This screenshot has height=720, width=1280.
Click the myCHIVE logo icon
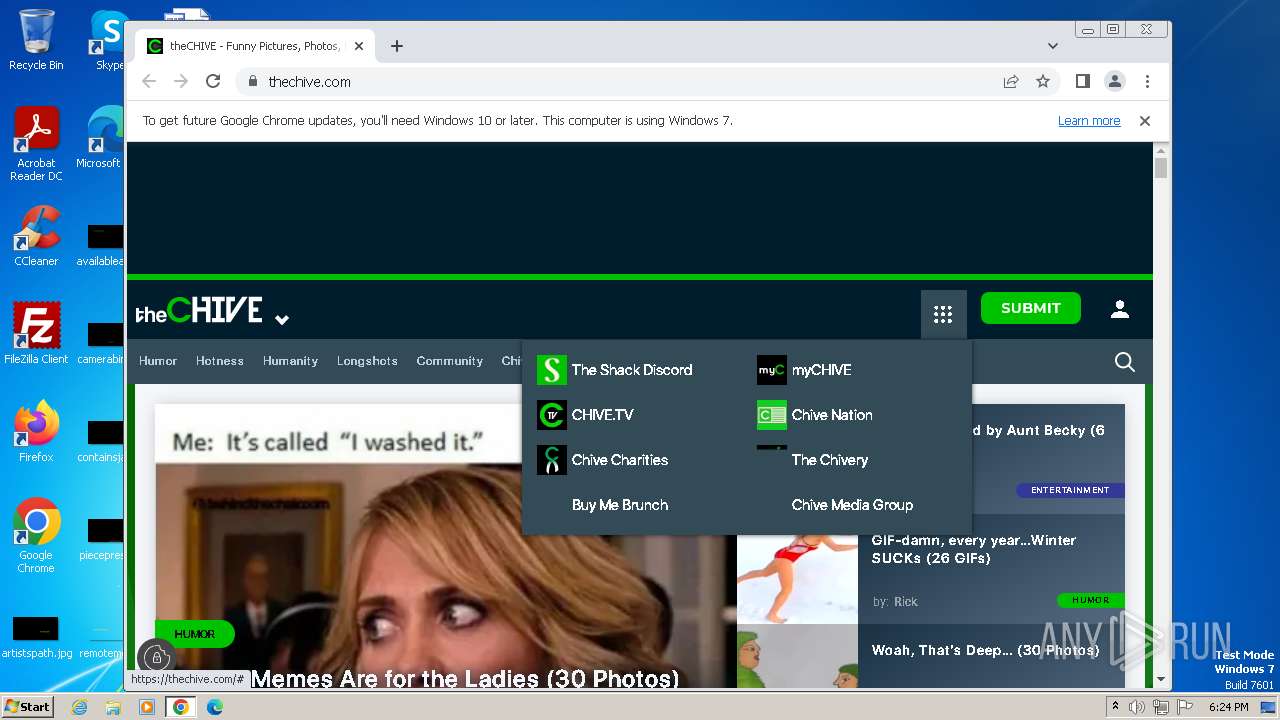coord(772,370)
